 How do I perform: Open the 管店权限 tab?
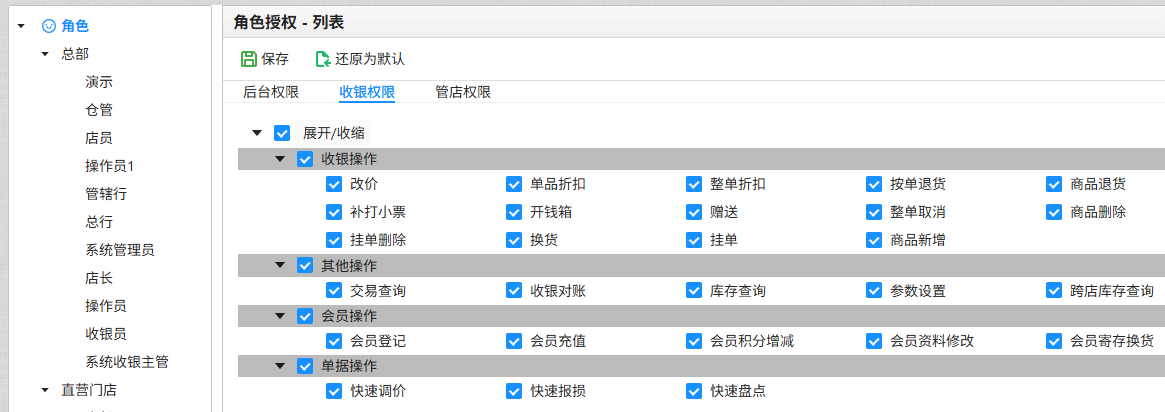tap(463, 93)
